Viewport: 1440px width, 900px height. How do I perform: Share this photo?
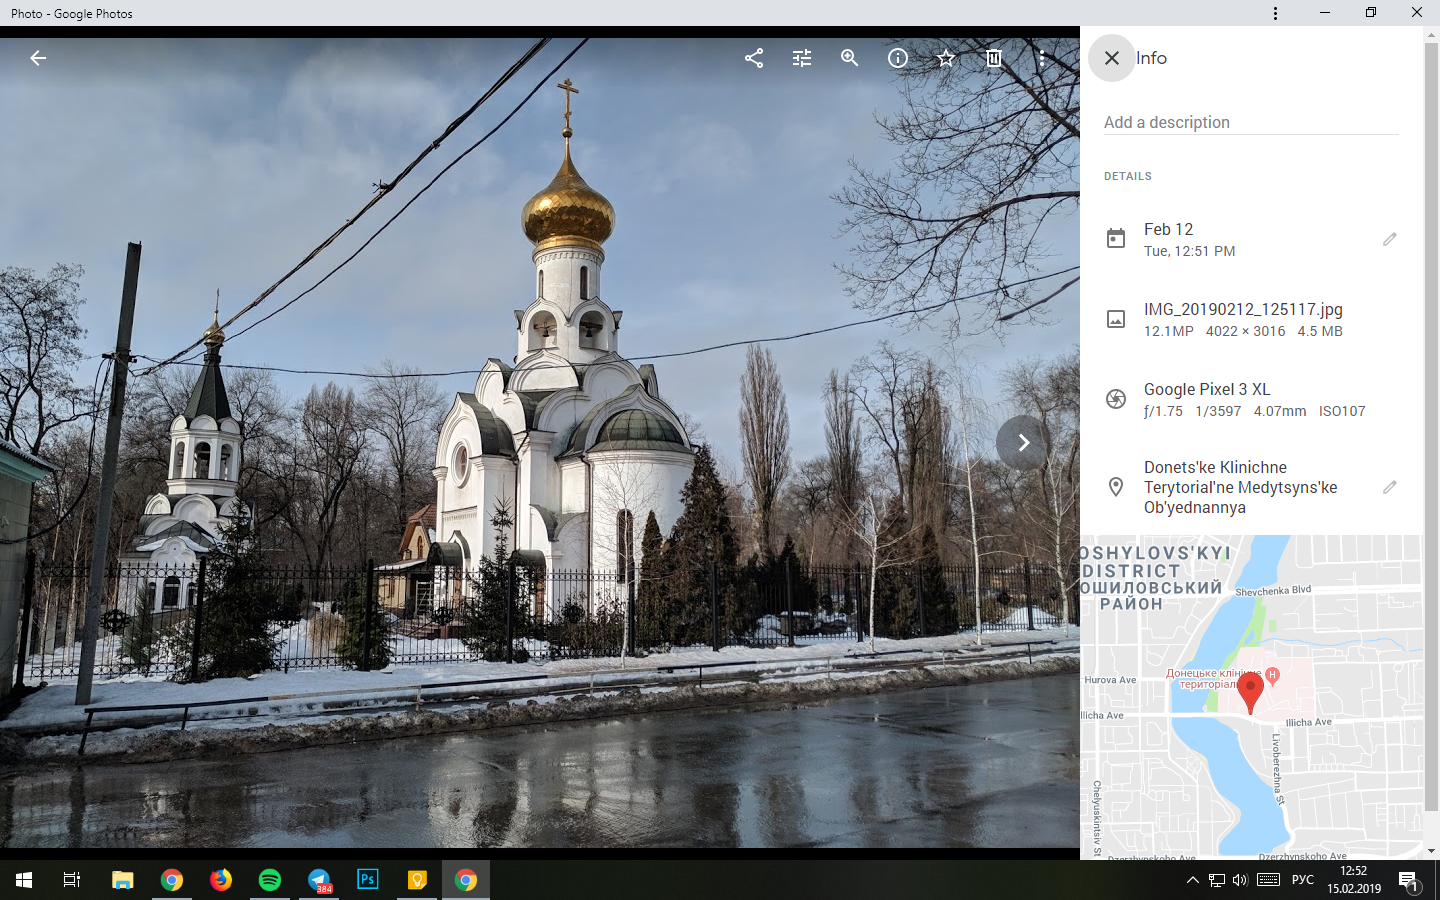(754, 58)
